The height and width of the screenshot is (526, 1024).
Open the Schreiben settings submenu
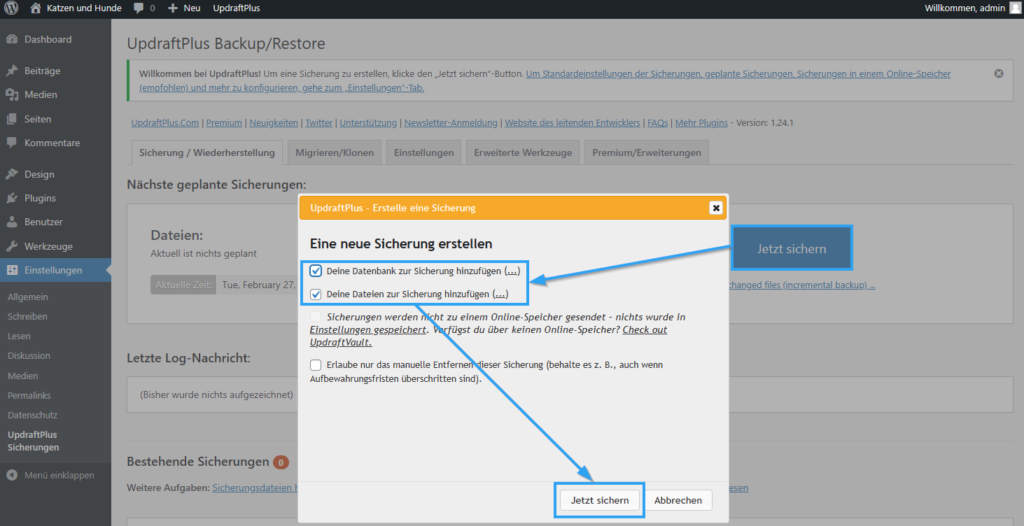(27, 316)
